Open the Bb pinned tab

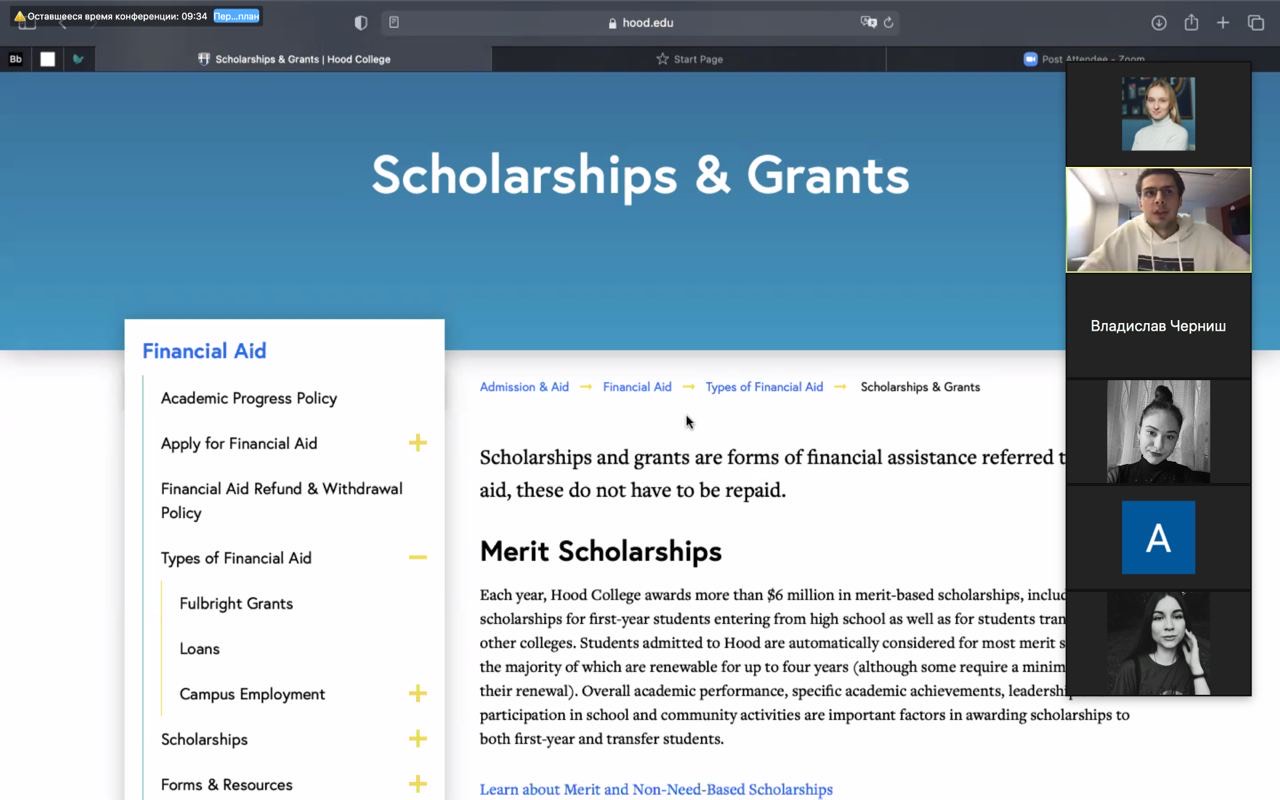click(x=16, y=59)
